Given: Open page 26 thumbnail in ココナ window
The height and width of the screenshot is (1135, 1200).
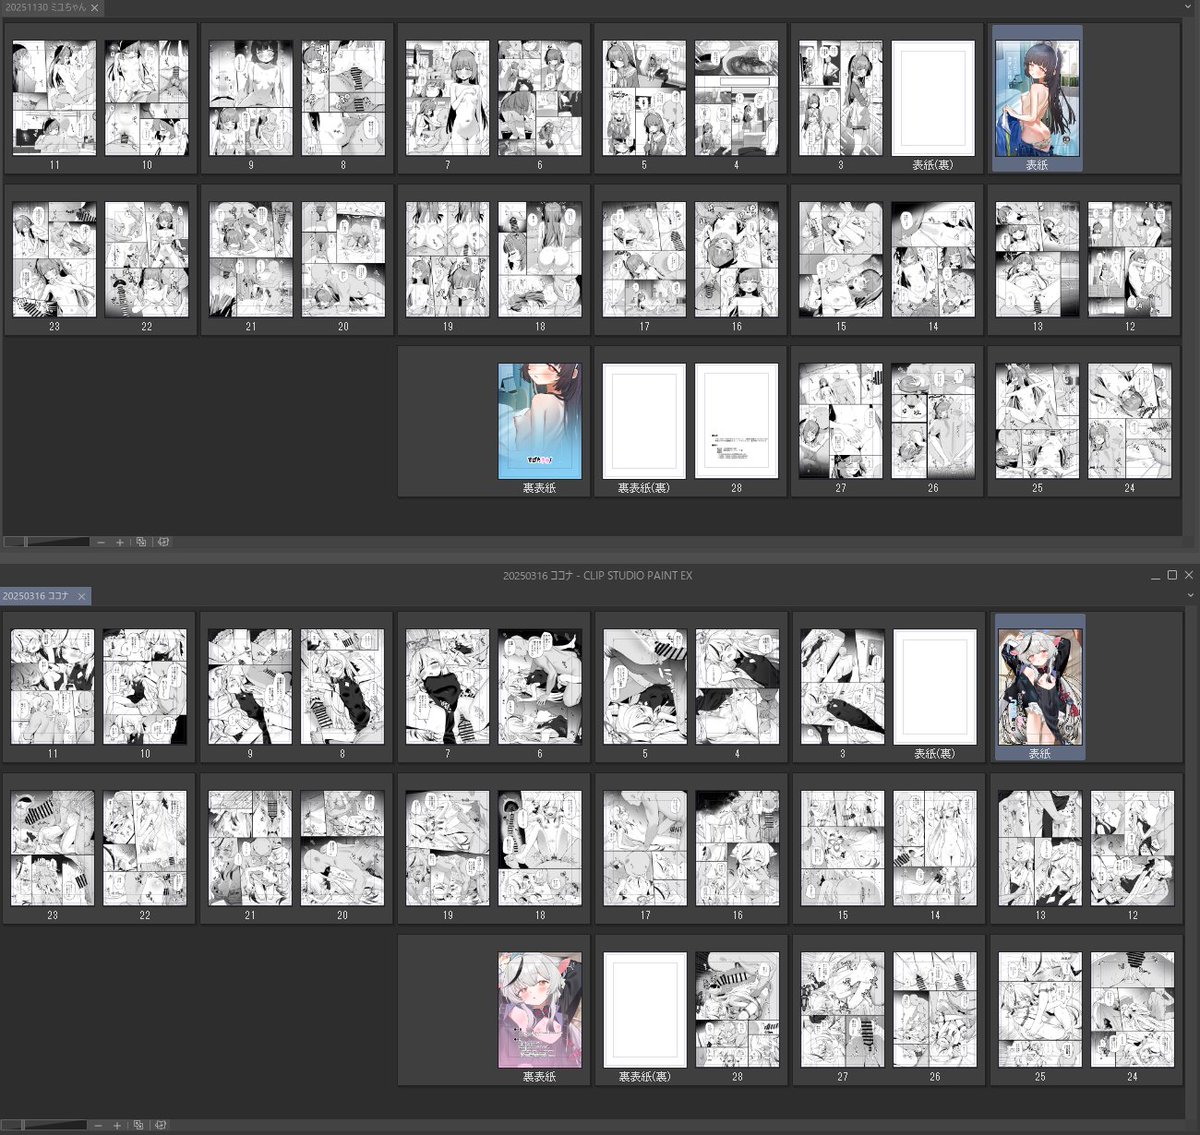Looking at the screenshot, I should [935, 1010].
